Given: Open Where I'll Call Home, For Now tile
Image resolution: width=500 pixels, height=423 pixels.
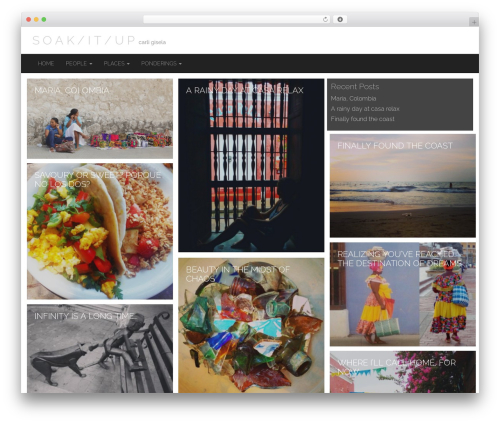Looking at the screenshot, I should coord(403,372).
